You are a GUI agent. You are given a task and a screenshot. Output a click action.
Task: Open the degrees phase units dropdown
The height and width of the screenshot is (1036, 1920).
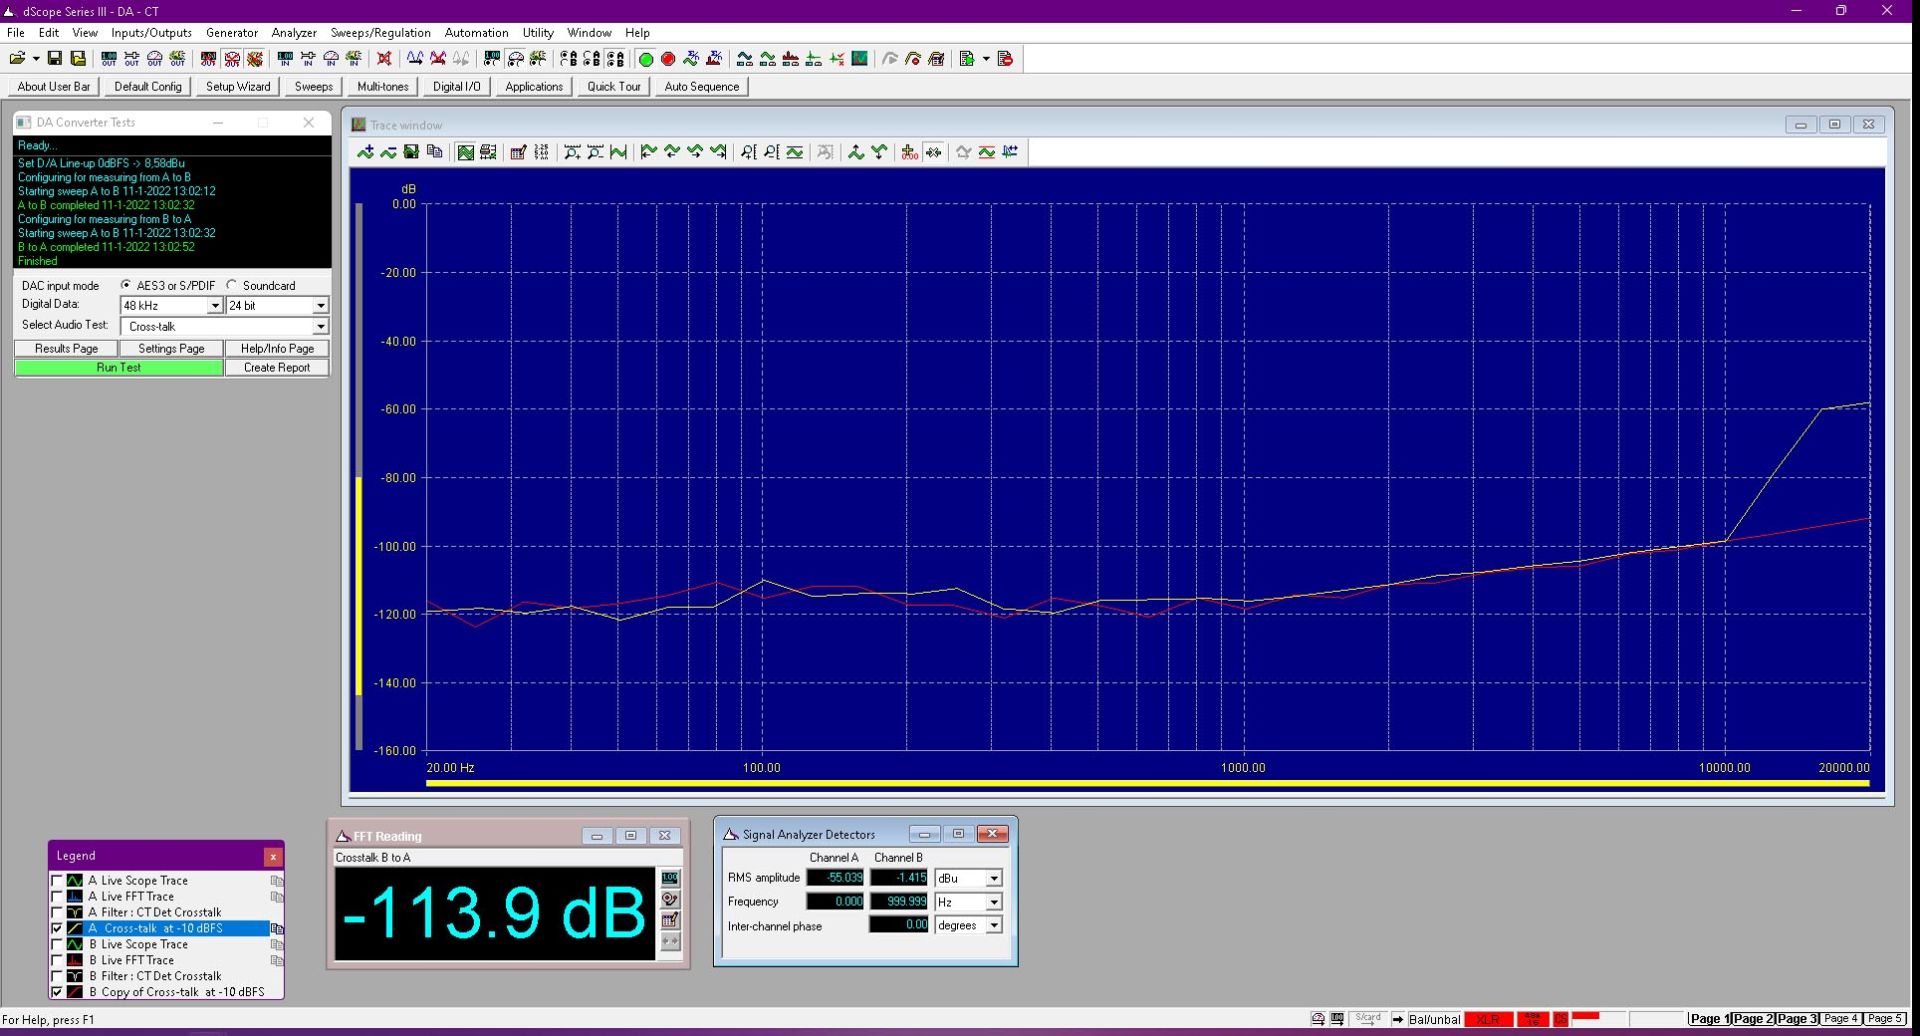(993, 927)
